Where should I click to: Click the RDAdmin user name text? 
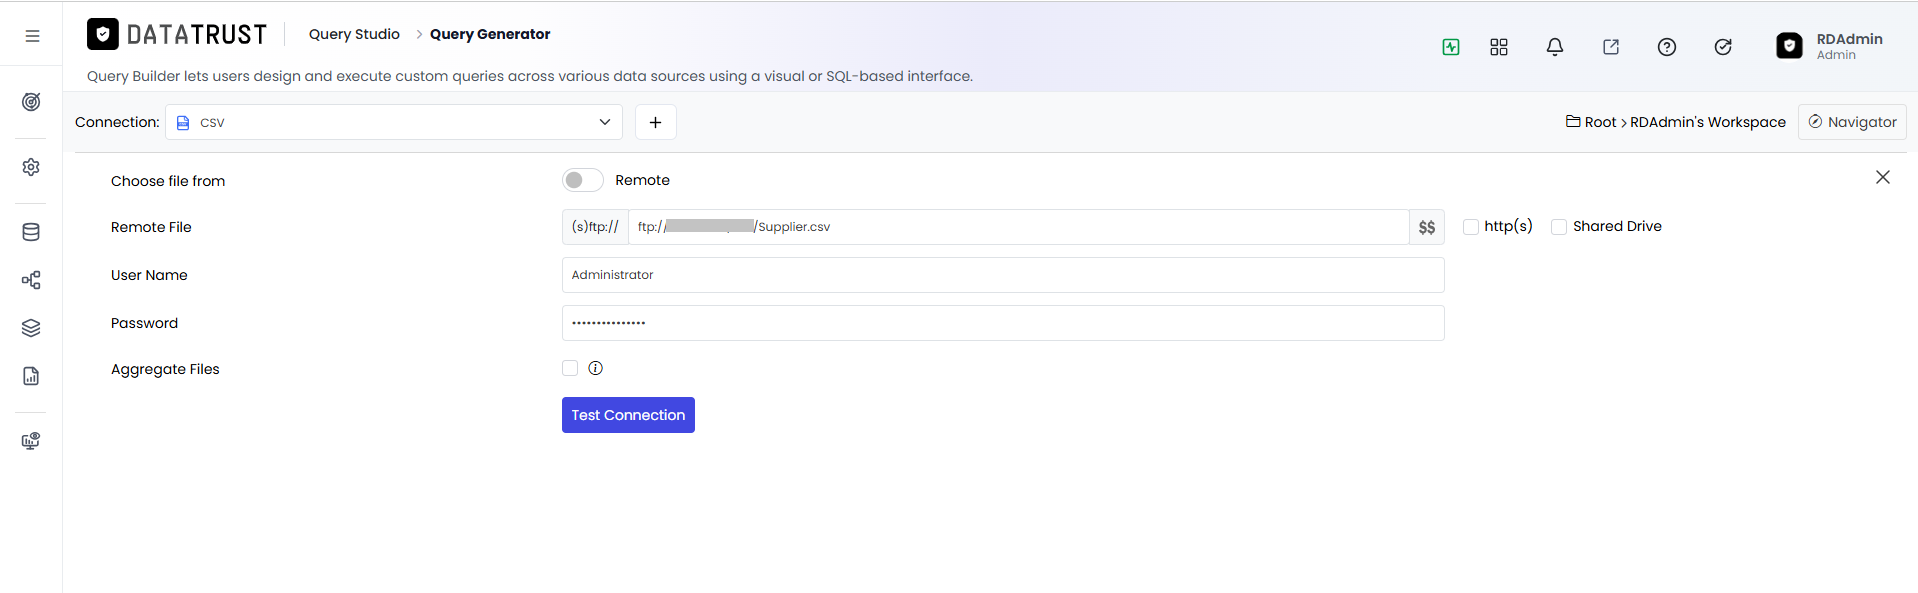pyautogui.click(x=1850, y=39)
